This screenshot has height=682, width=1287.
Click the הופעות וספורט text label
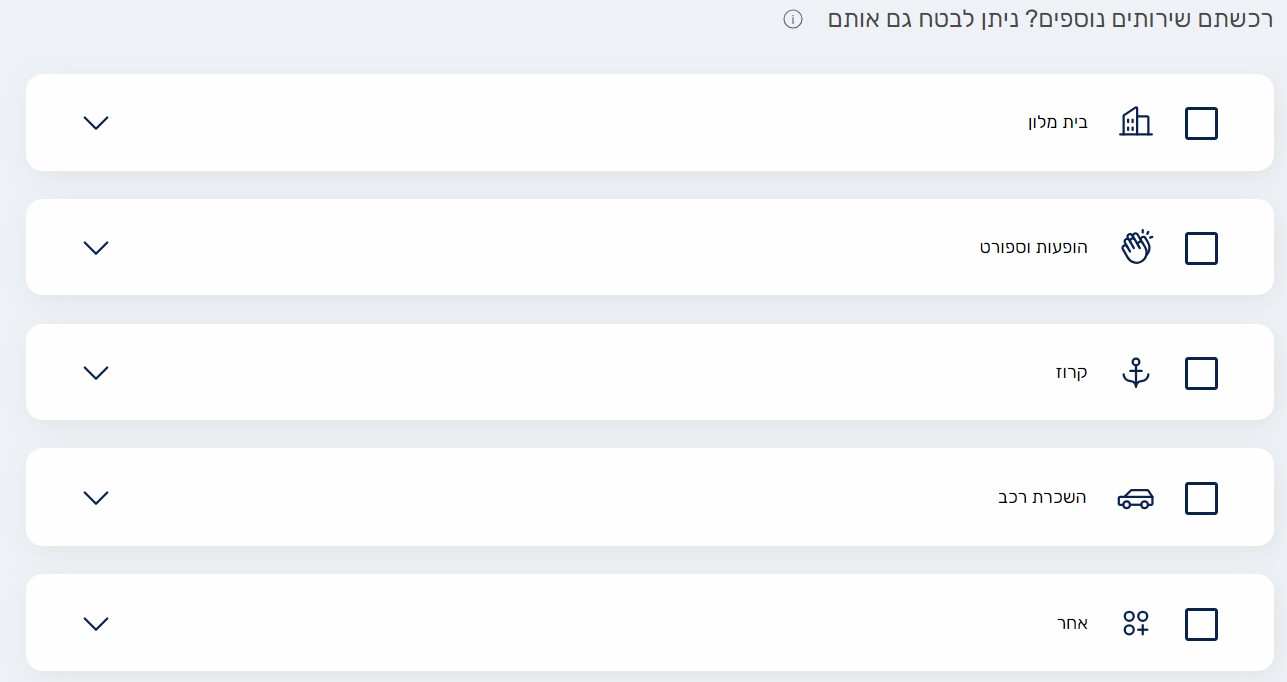[1033, 247]
